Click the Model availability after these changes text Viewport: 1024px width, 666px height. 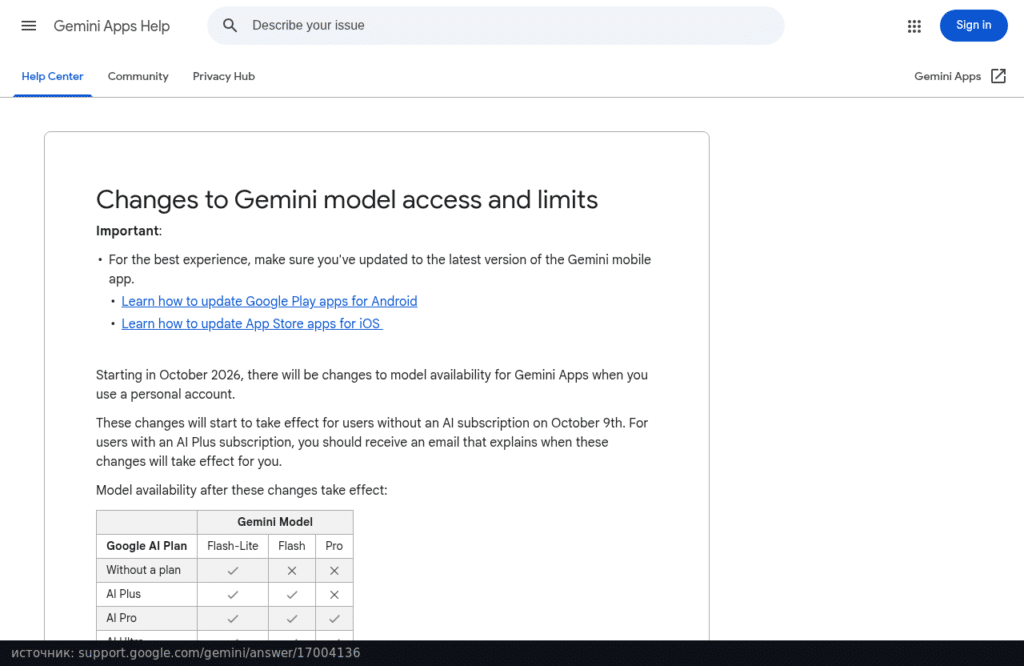point(242,490)
